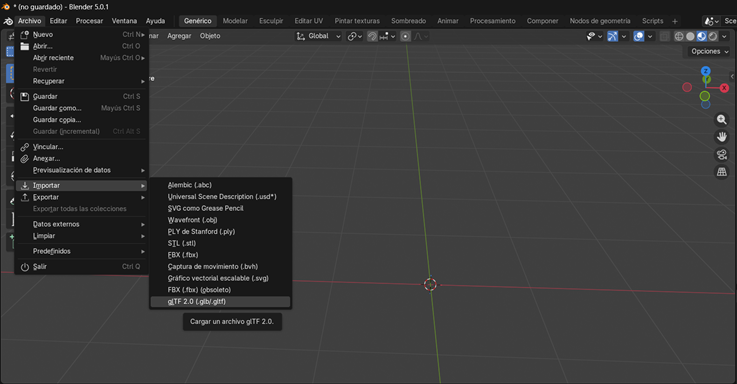The width and height of the screenshot is (737, 384).
Task: Open the transform pivot point dropdown
Action: tap(354, 36)
